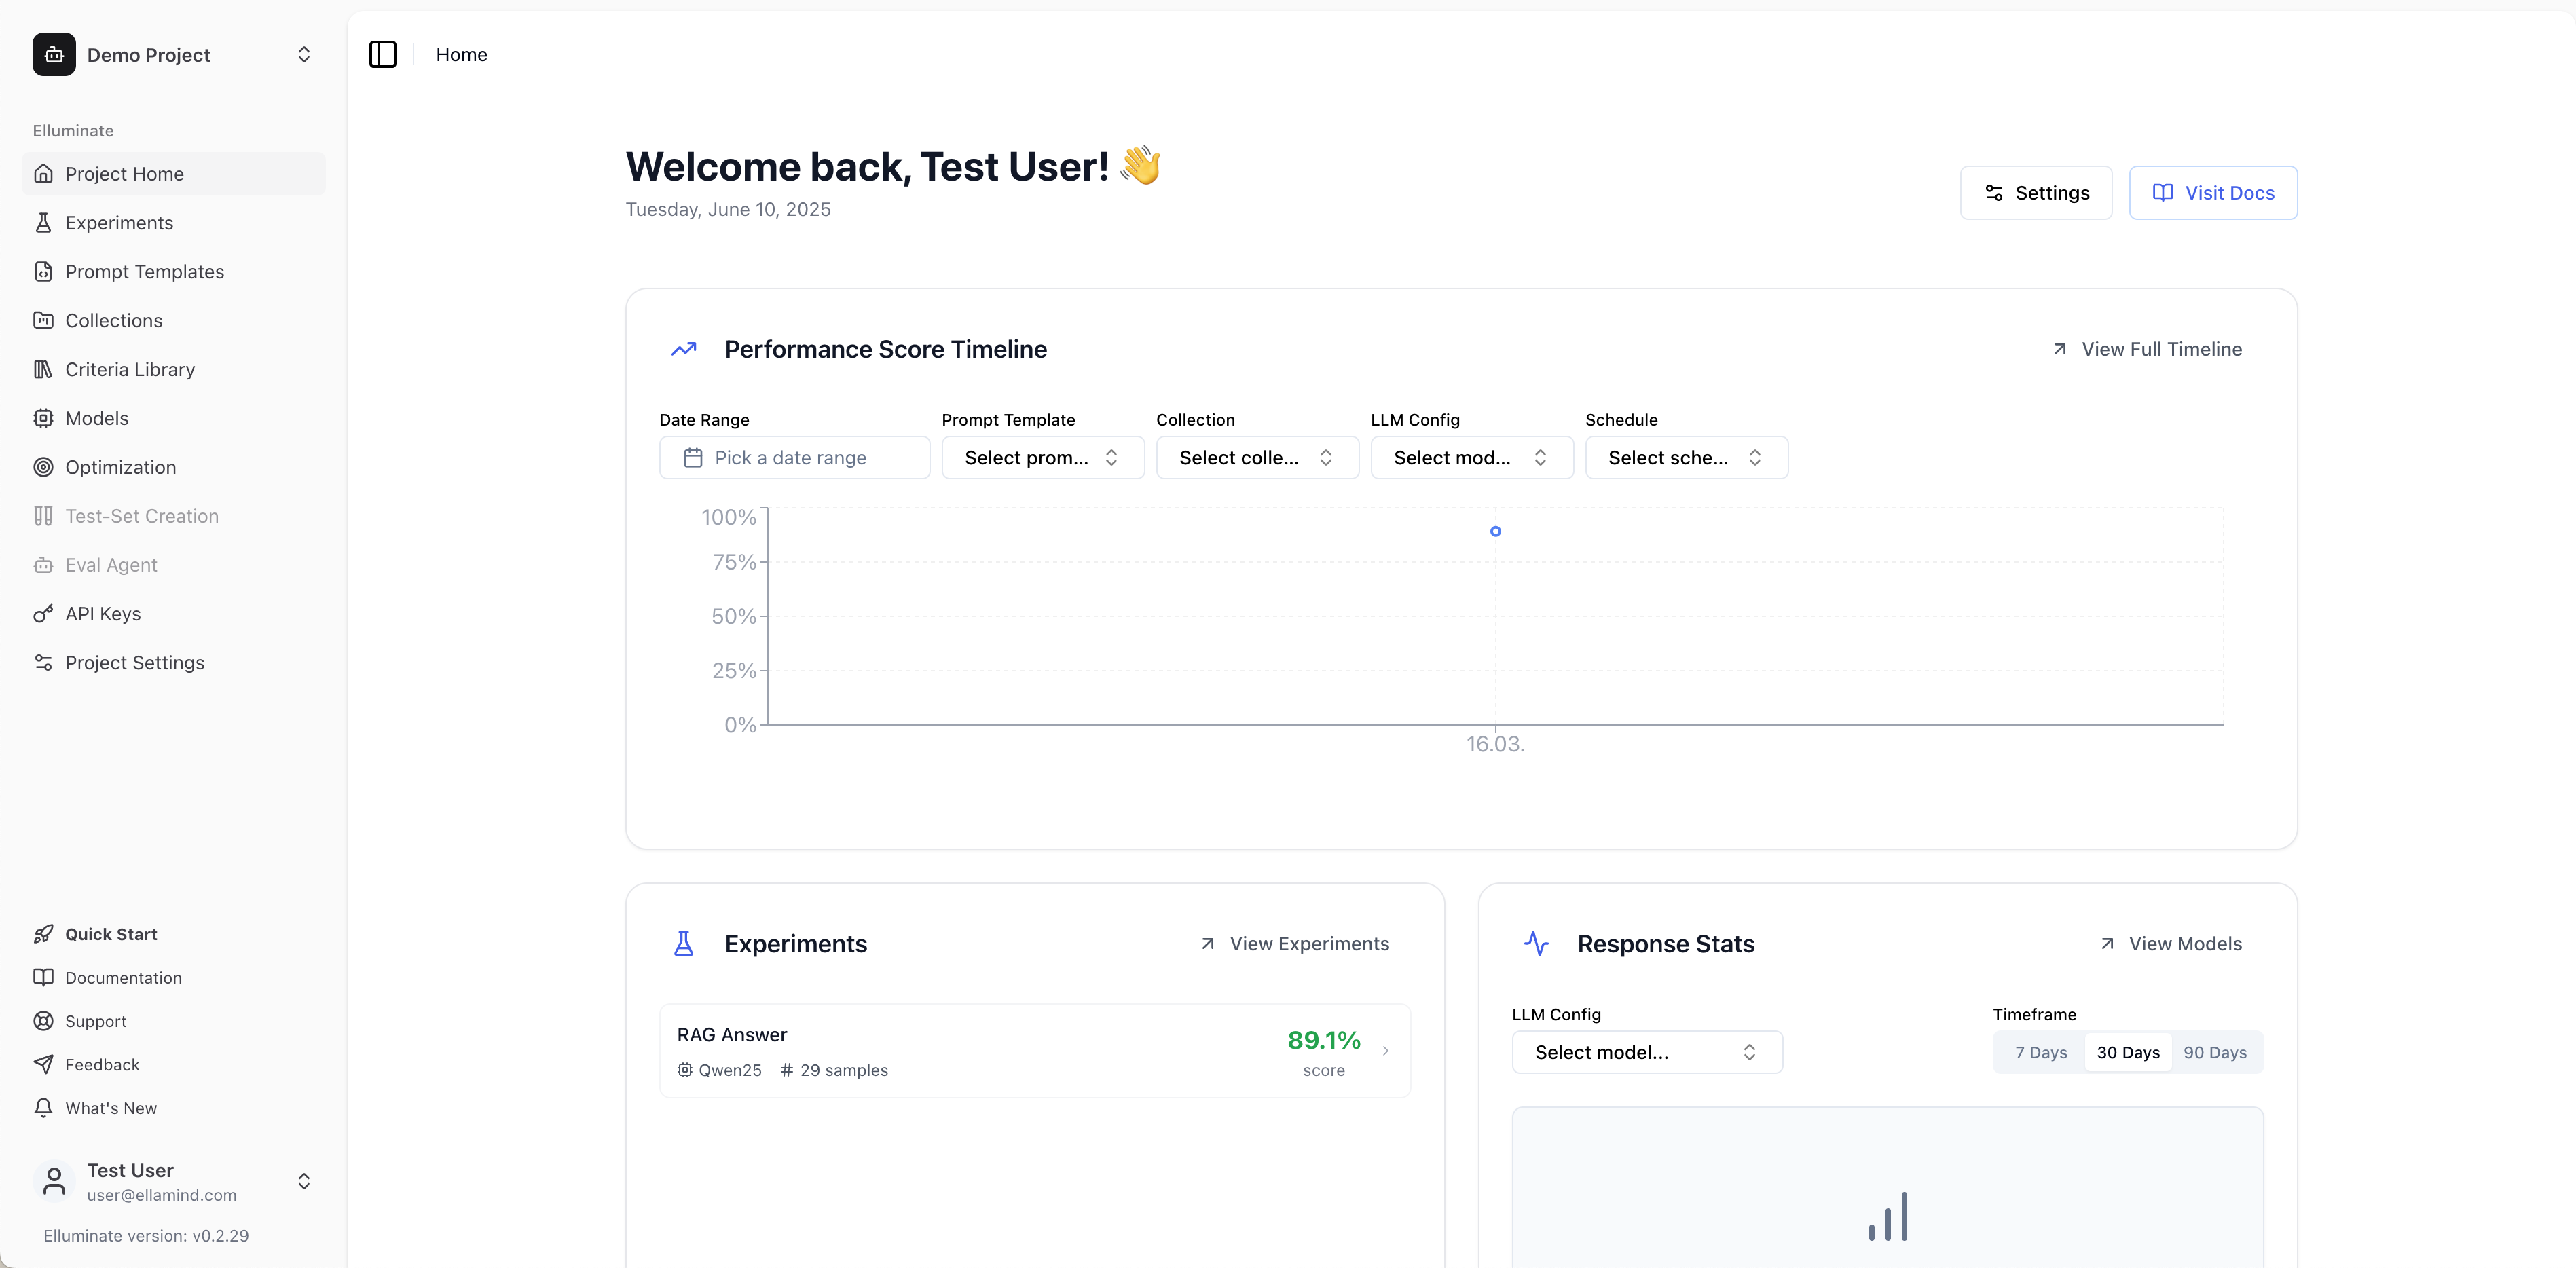Open the API Keys page
This screenshot has height=1268, width=2576.
(173, 614)
